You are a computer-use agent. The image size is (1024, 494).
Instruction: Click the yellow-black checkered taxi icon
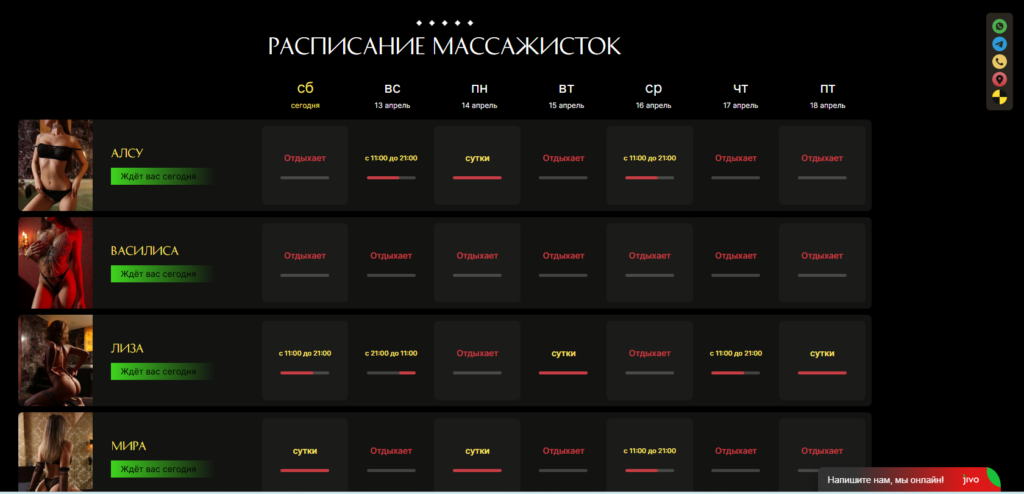(999, 97)
